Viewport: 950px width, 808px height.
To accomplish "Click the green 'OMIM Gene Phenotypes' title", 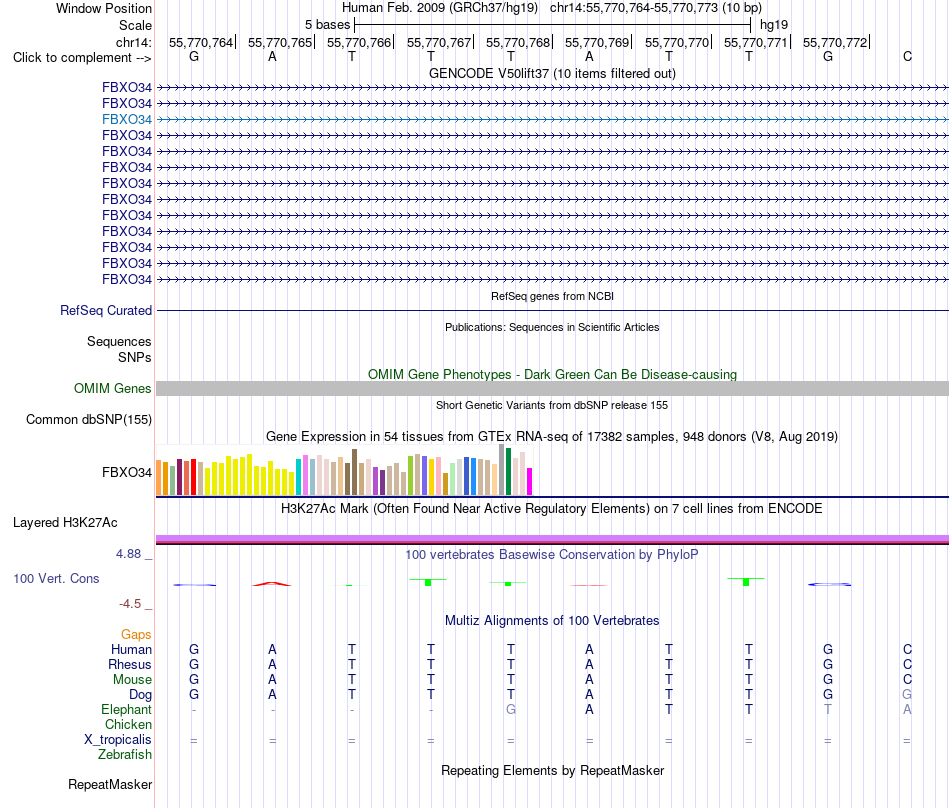I will [x=552, y=374].
